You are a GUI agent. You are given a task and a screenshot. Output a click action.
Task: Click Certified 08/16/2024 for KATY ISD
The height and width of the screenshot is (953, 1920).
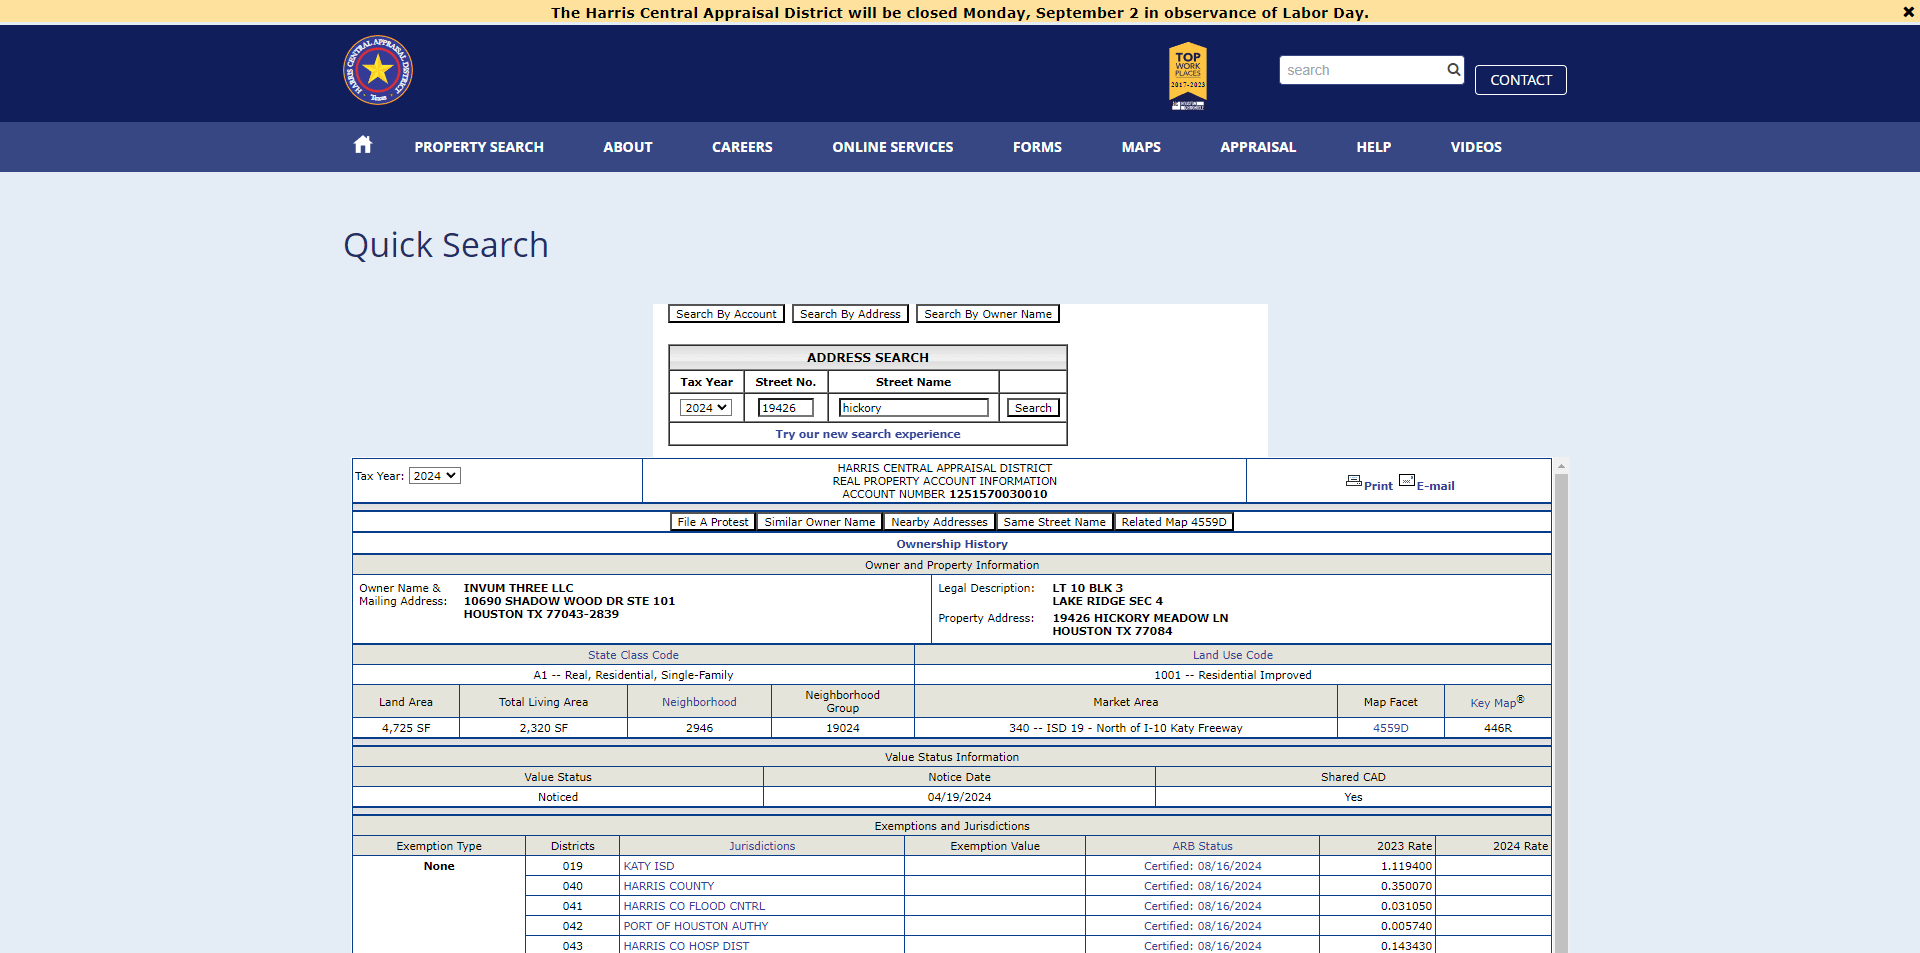coord(1203,866)
